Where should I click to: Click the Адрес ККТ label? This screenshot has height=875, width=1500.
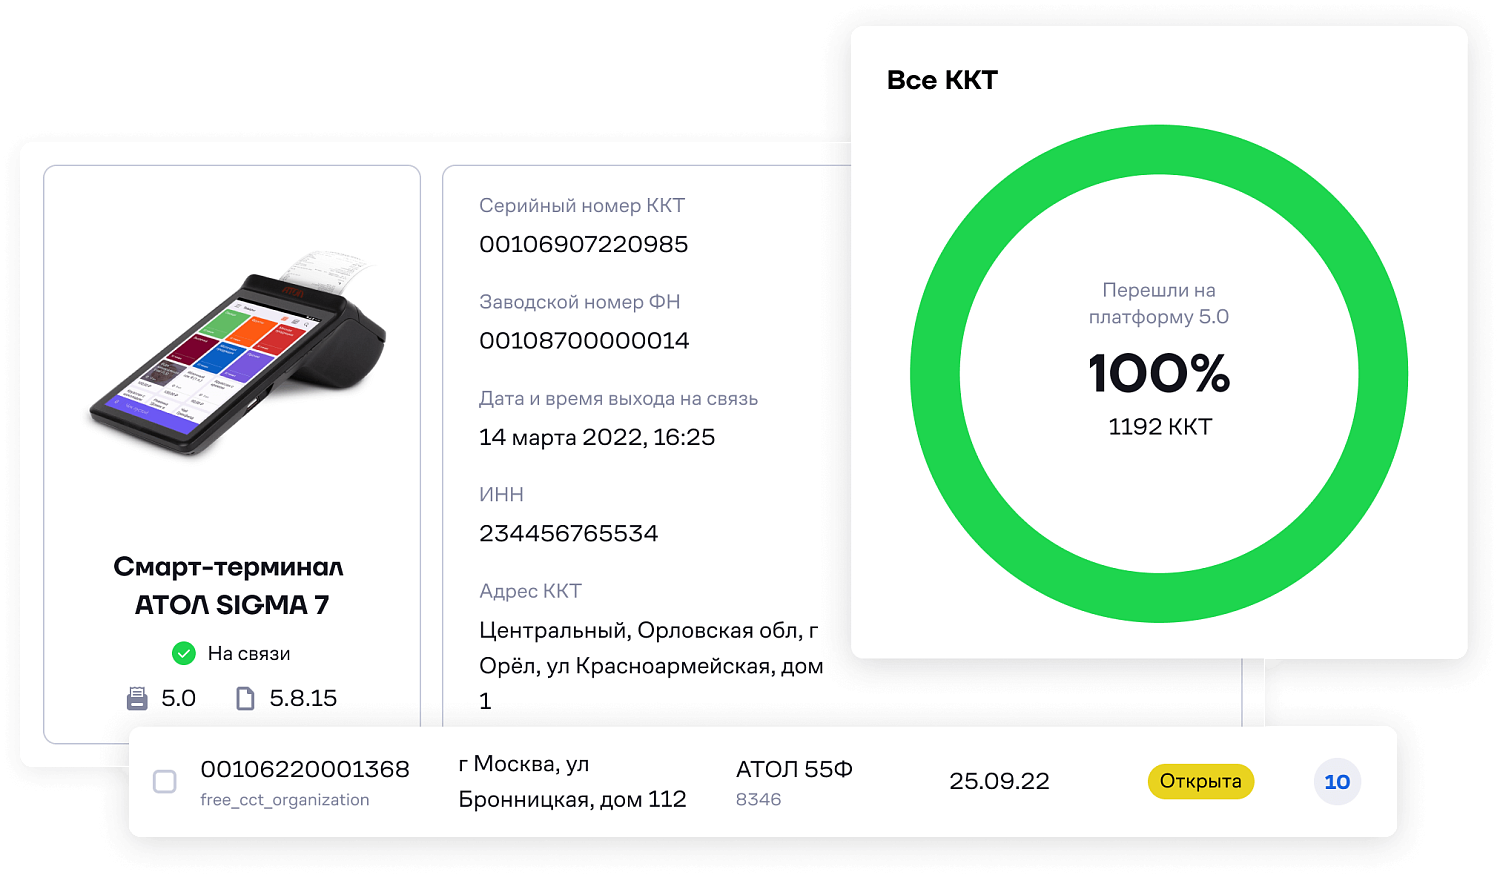(530, 592)
